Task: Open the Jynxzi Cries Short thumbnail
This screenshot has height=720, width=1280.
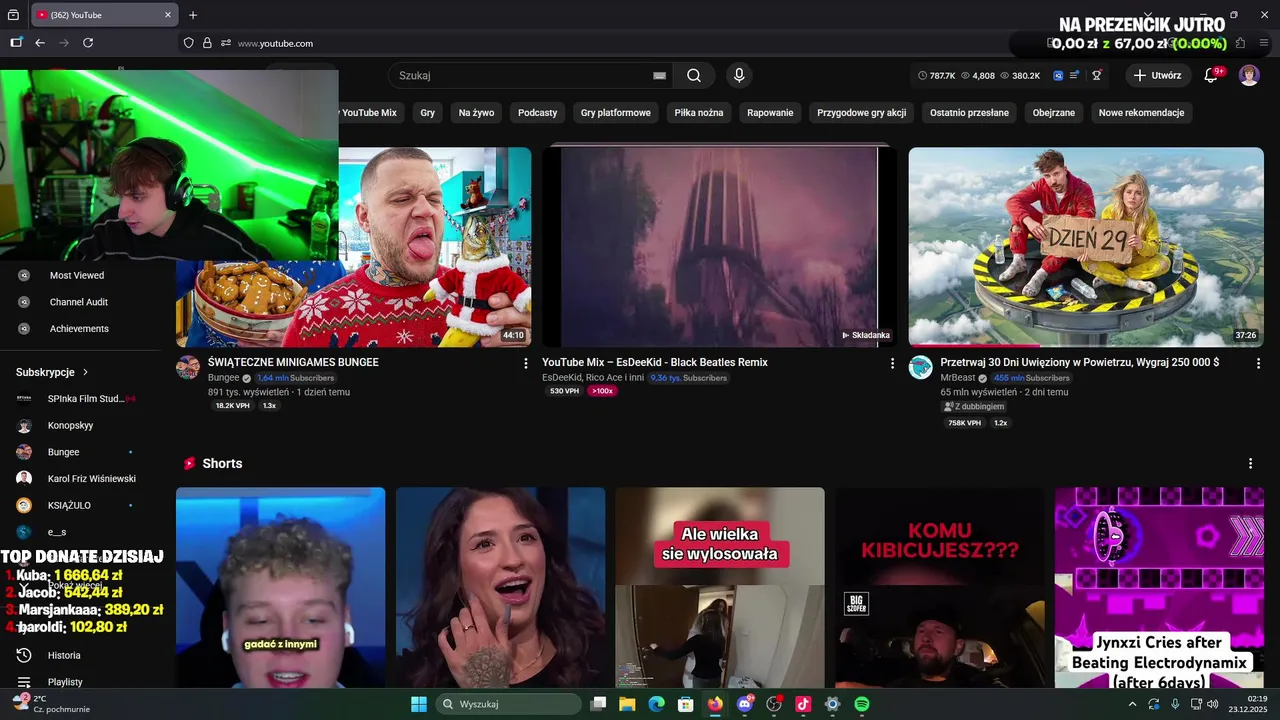Action: [1159, 588]
